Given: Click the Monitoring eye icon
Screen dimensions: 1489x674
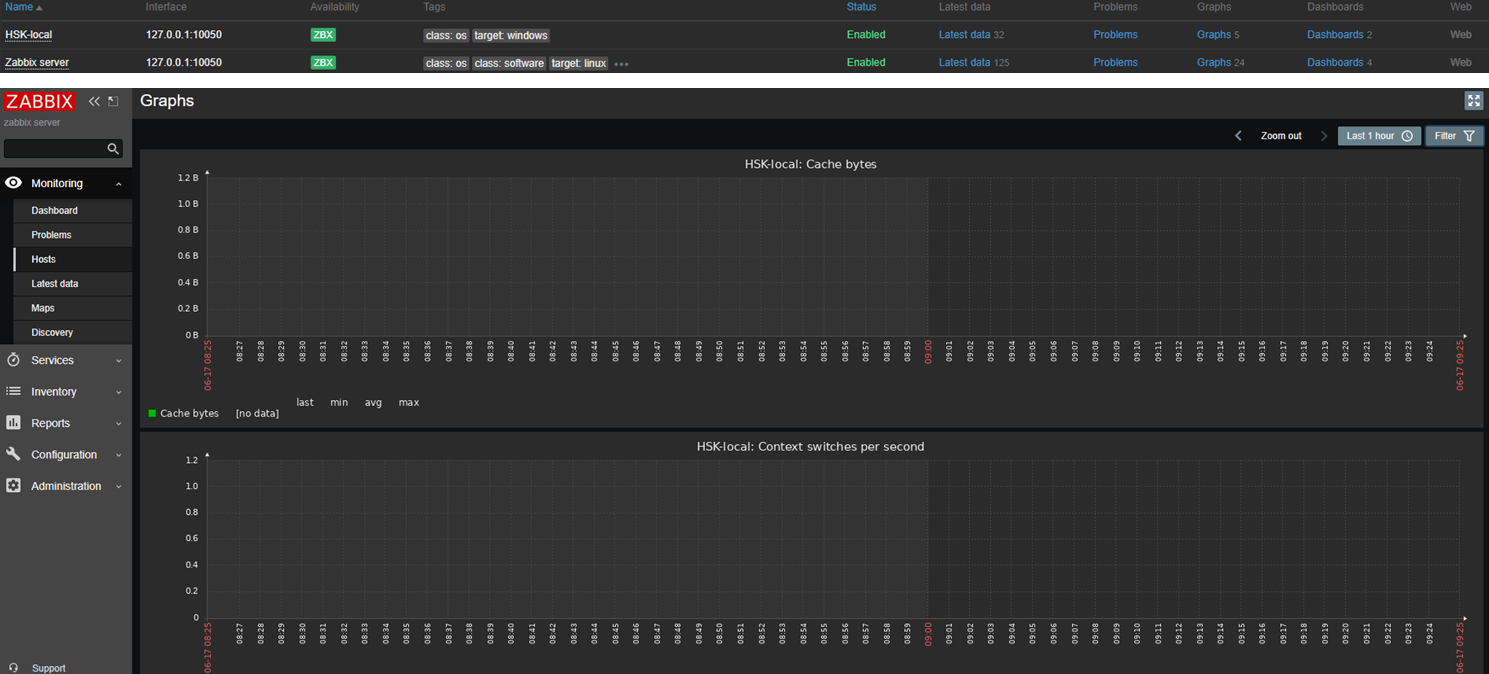Looking at the screenshot, I should point(14,183).
